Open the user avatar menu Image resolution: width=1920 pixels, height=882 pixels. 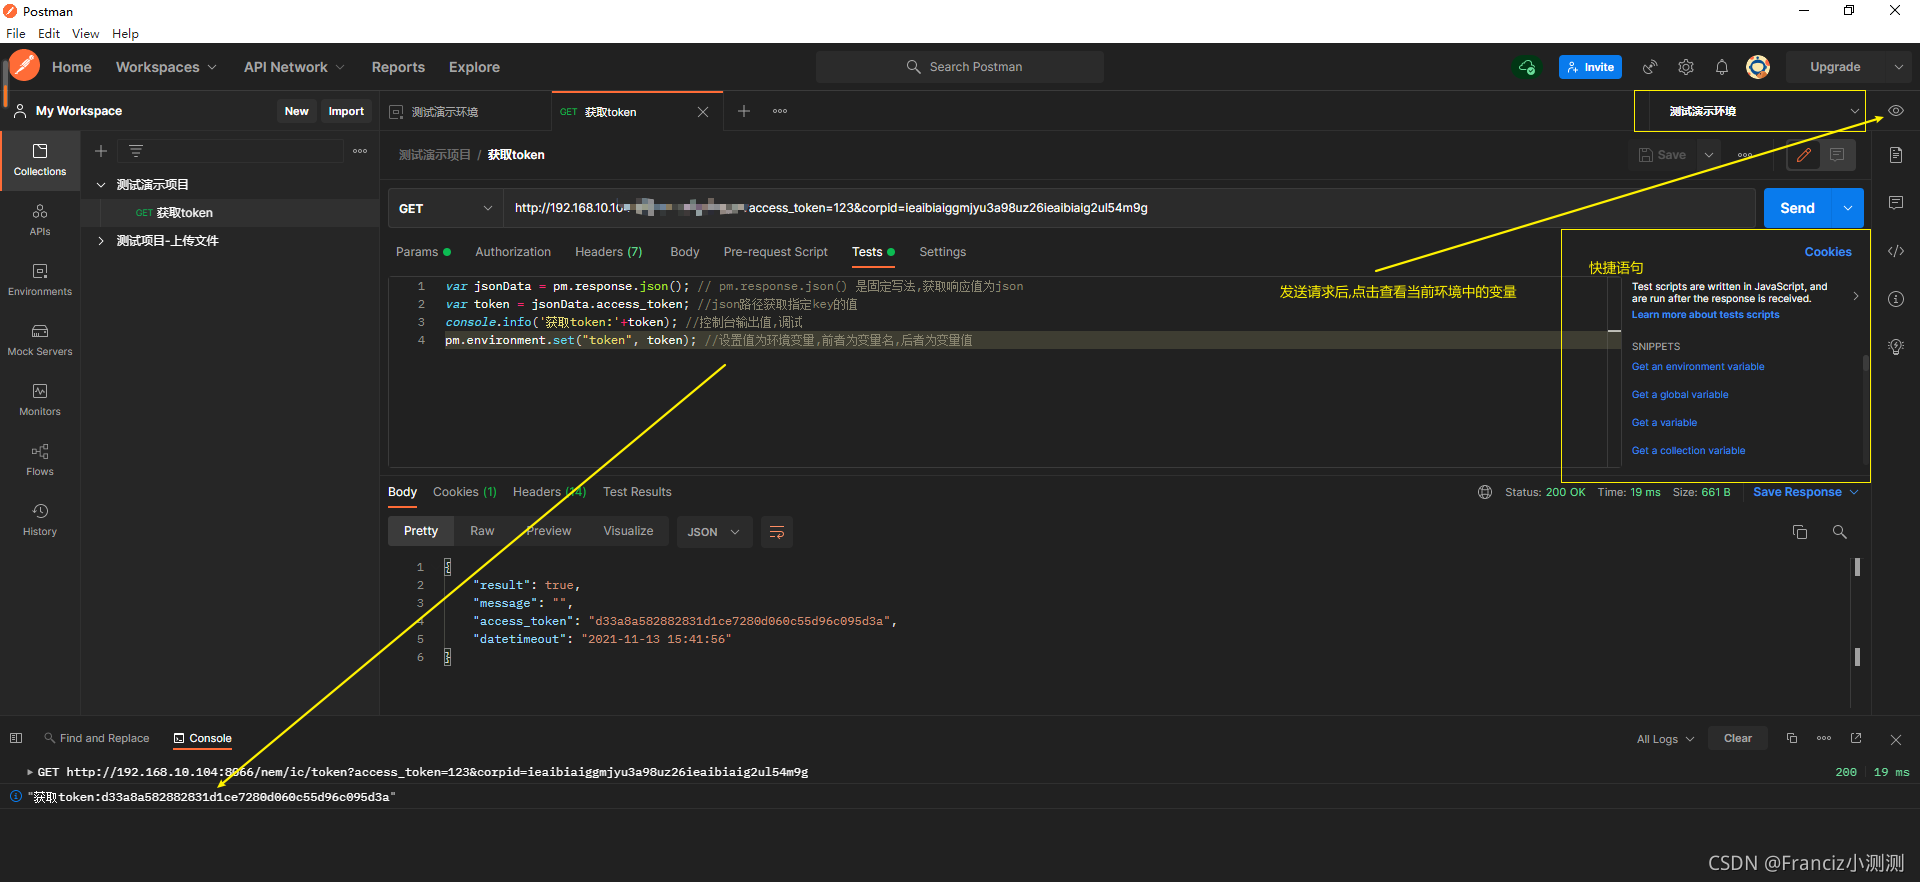pyautogui.click(x=1758, y=67)
